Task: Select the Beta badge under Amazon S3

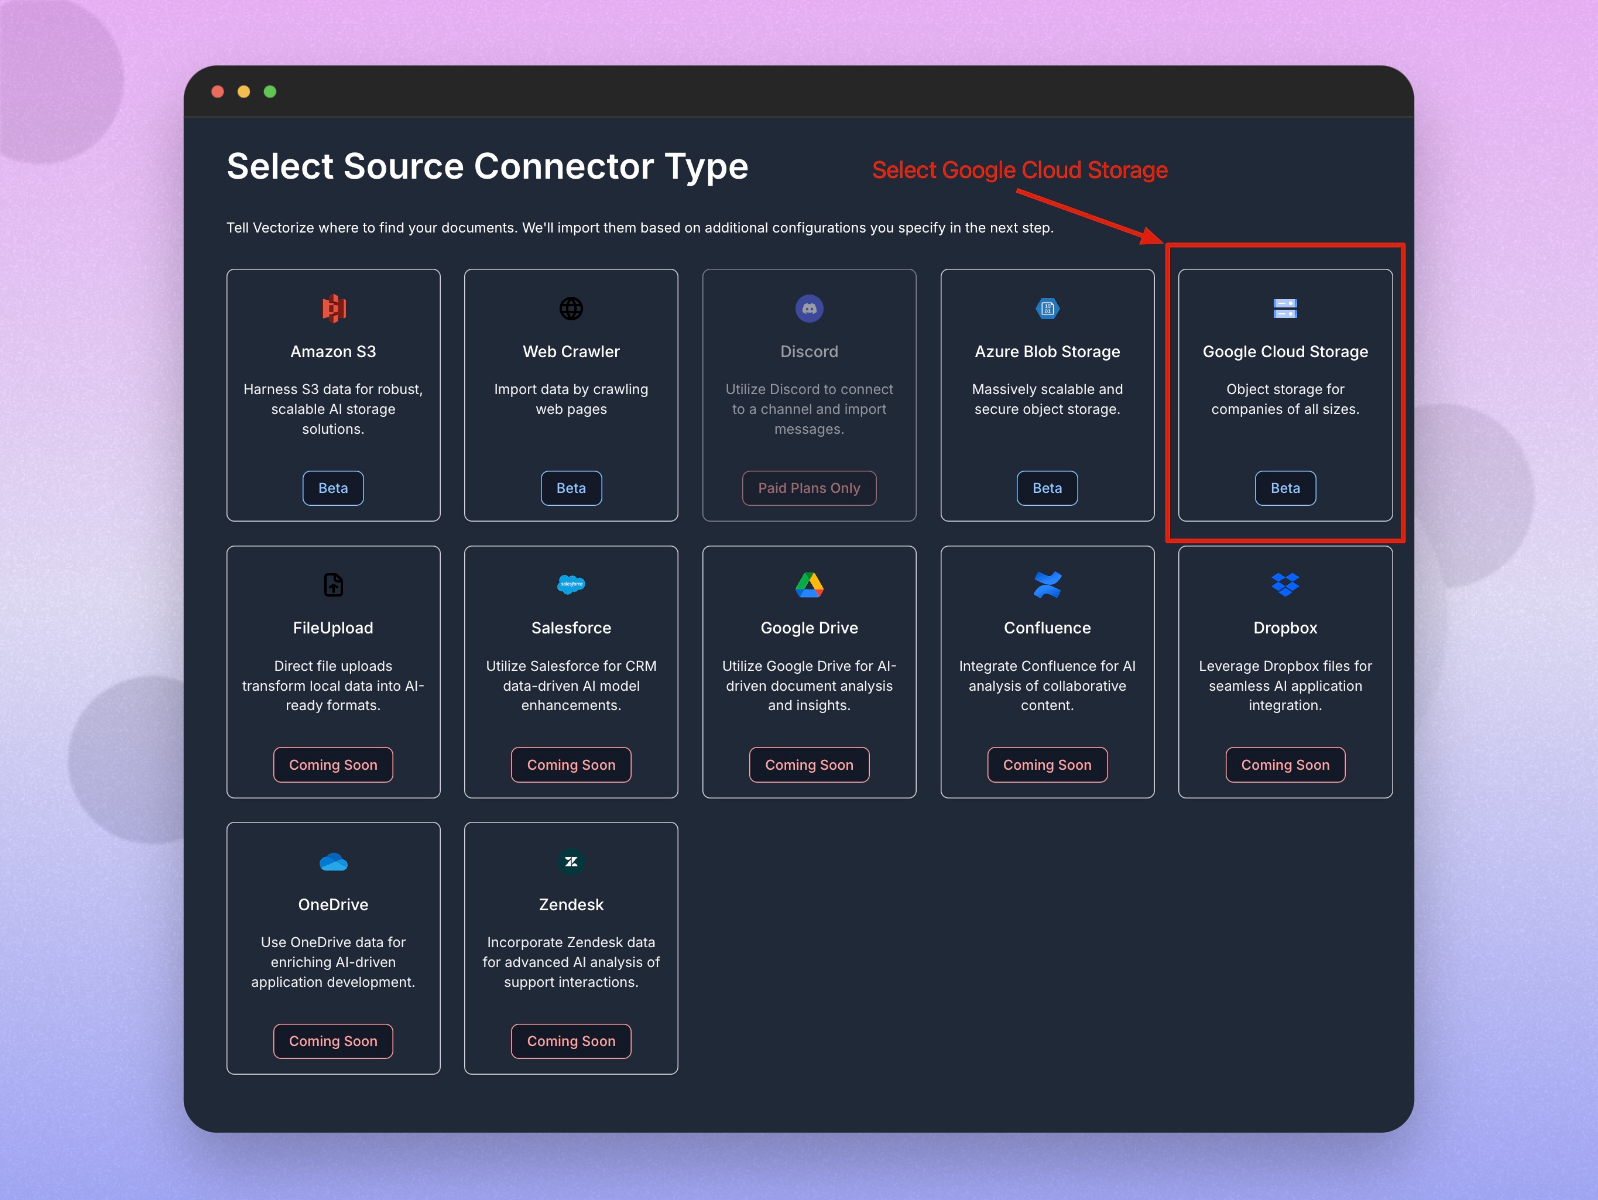Action: [333, 488]
